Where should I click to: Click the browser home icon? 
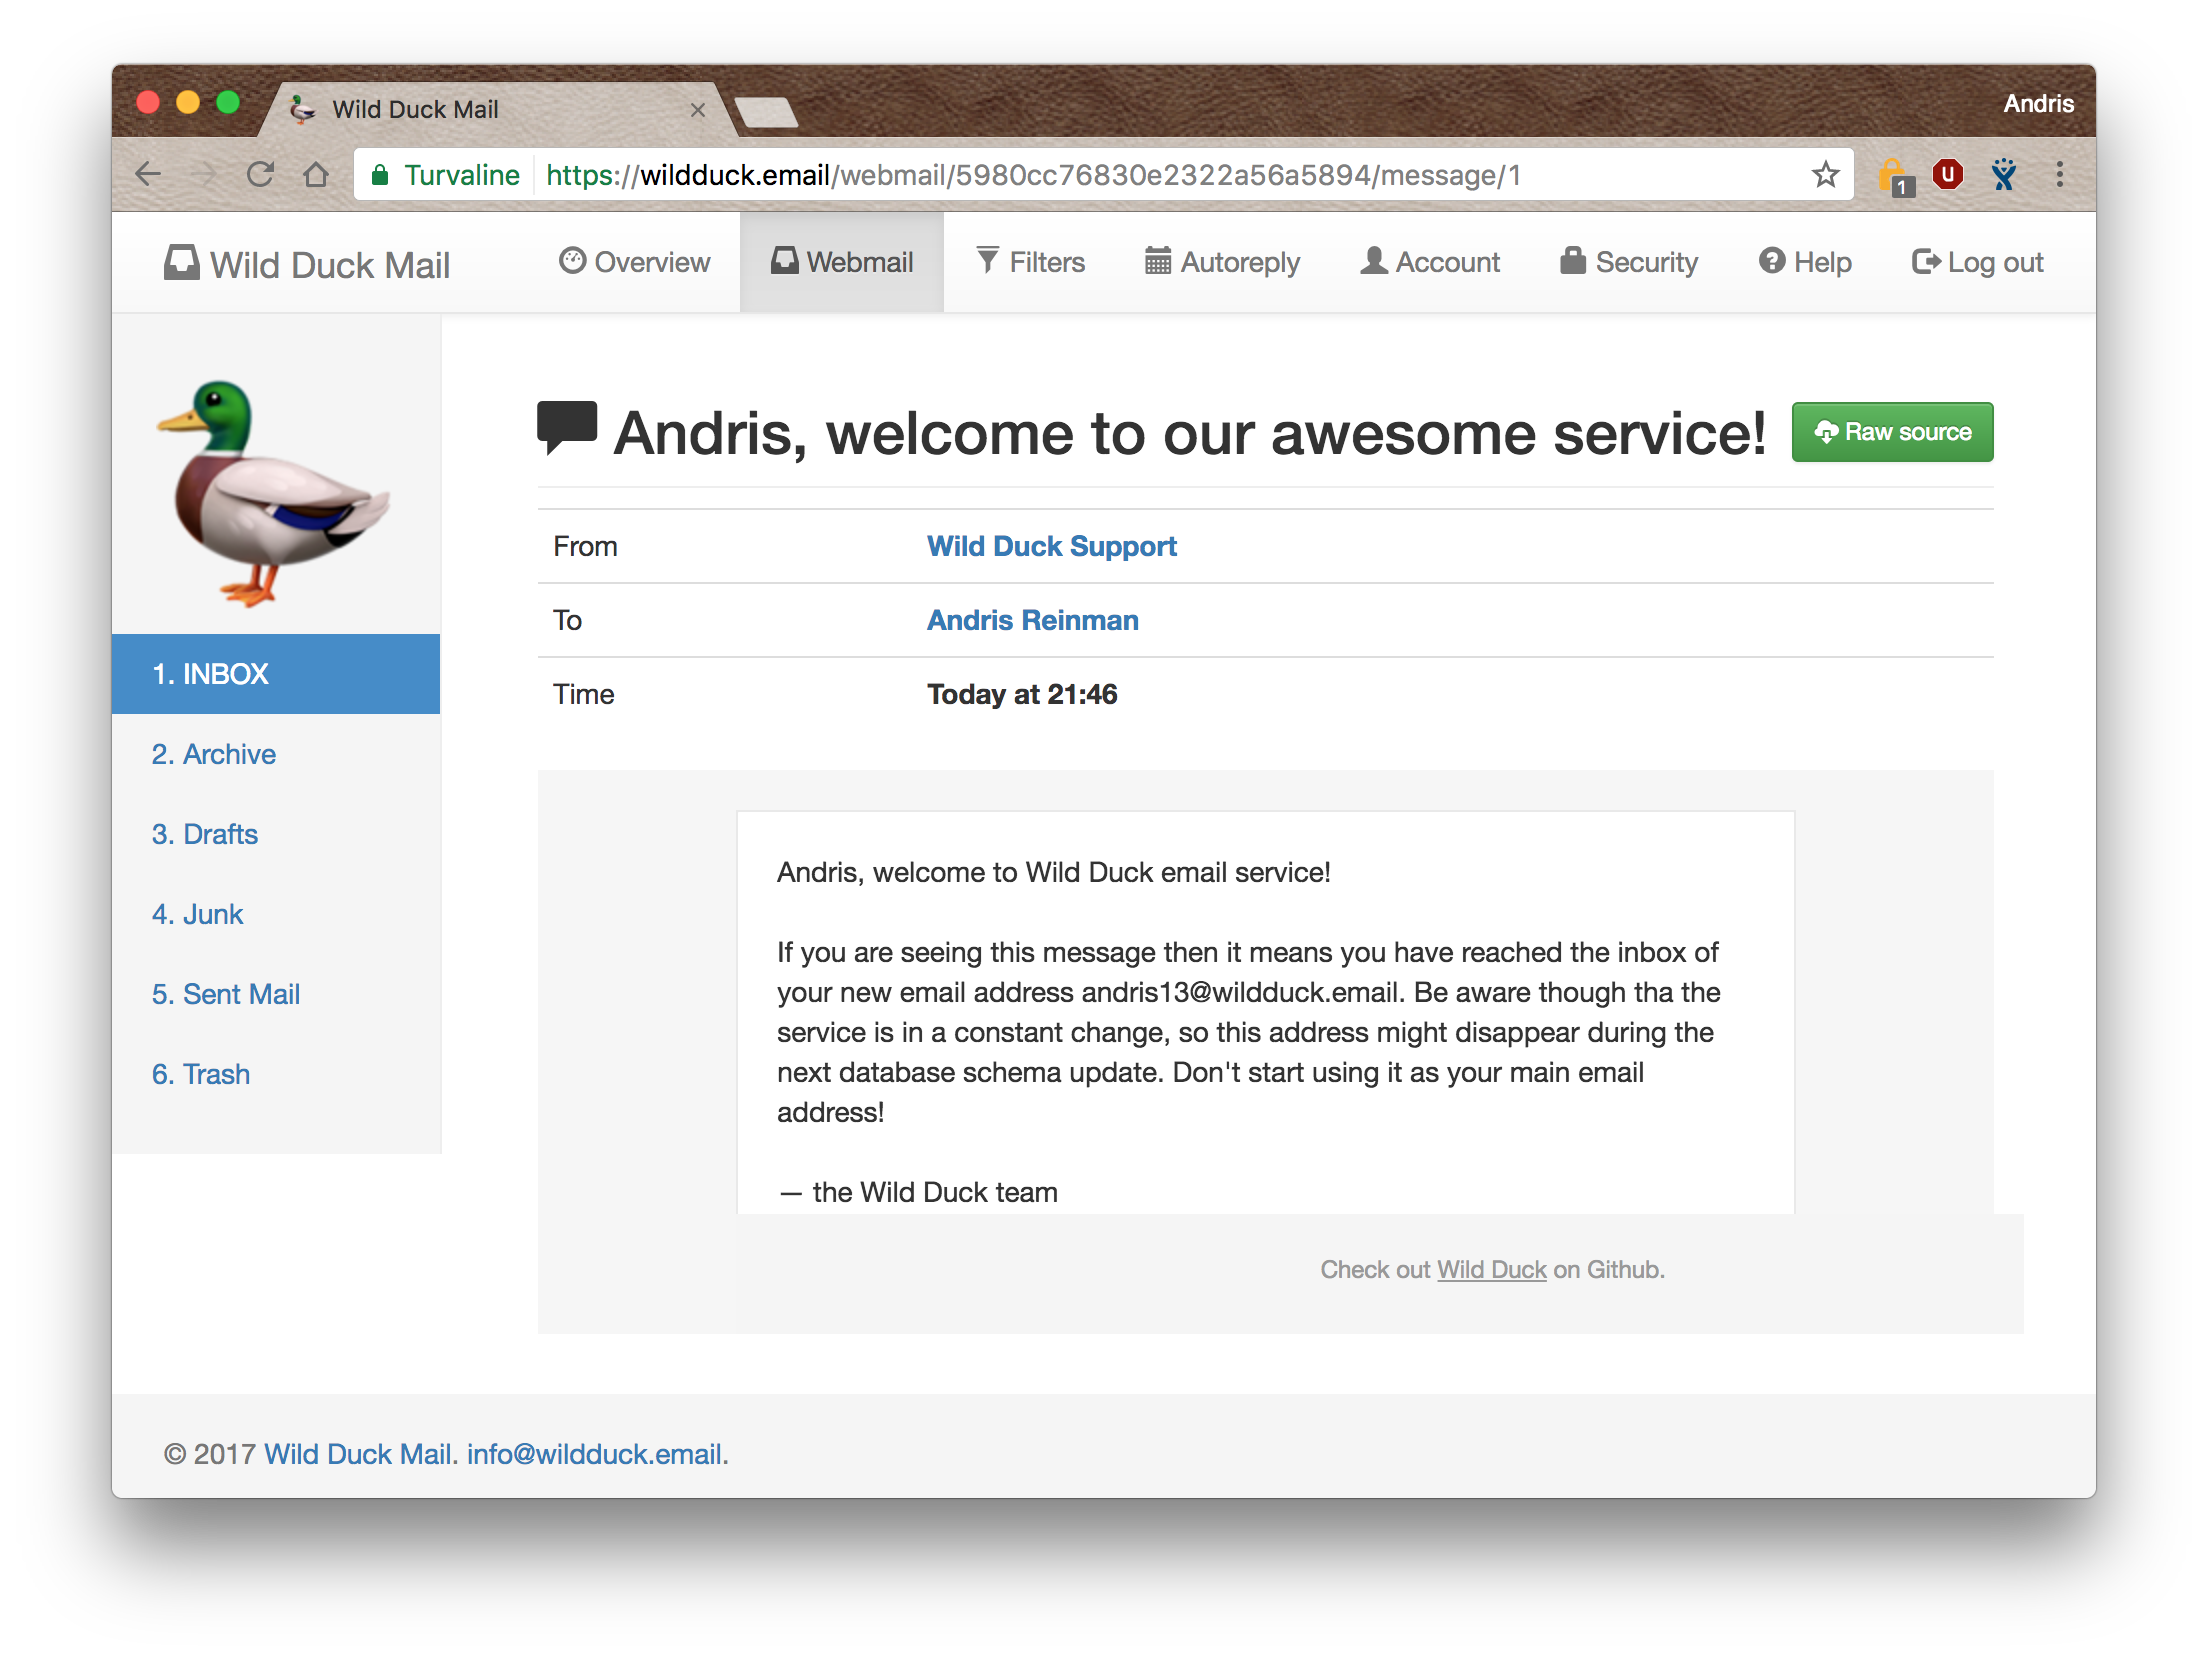point(316,175)
